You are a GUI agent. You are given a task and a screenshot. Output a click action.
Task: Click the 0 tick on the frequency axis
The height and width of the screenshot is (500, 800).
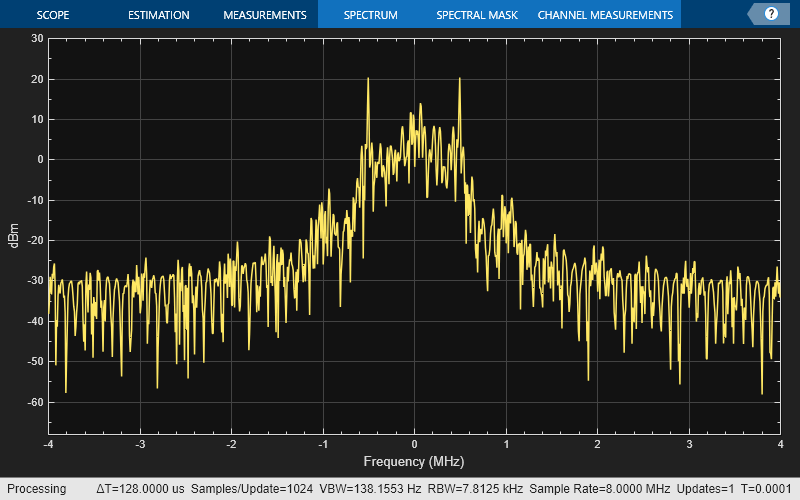[x=414, y=443]
